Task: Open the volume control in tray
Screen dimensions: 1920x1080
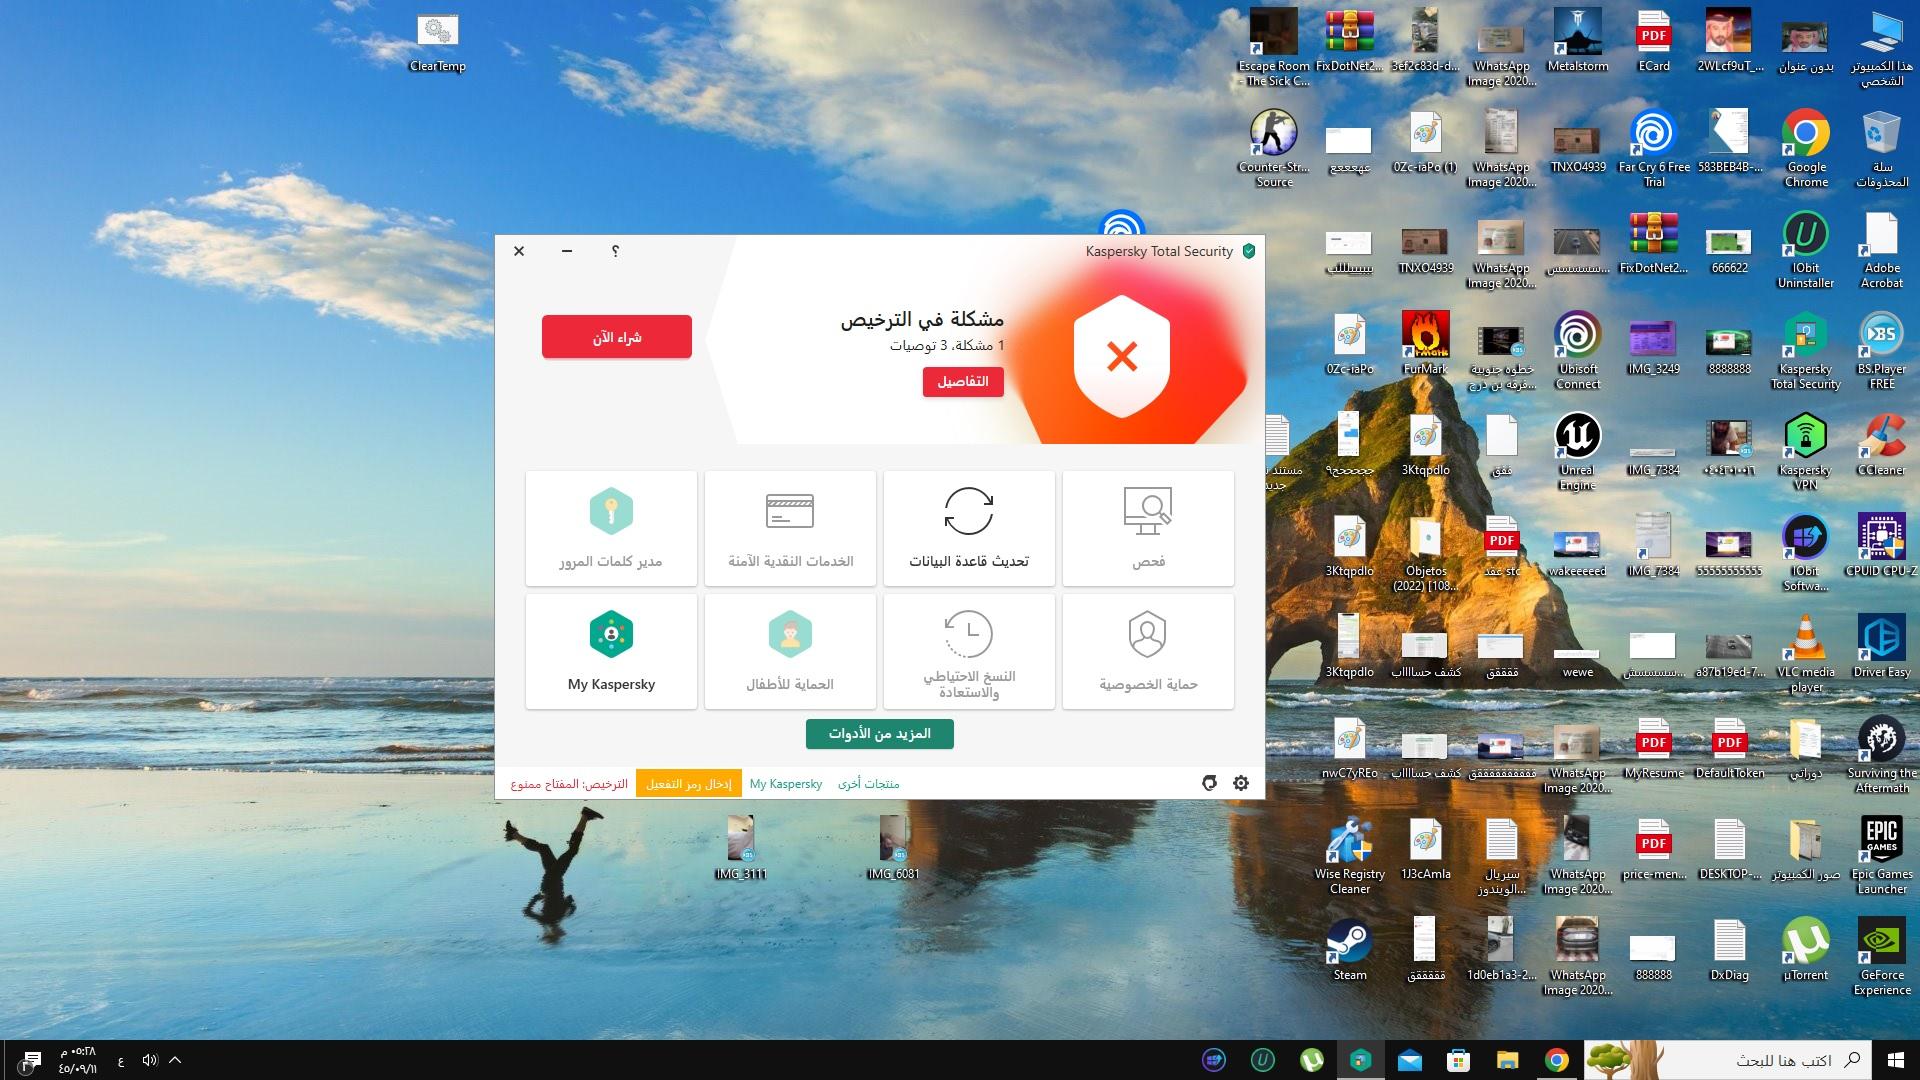Action: [150, 1060]
